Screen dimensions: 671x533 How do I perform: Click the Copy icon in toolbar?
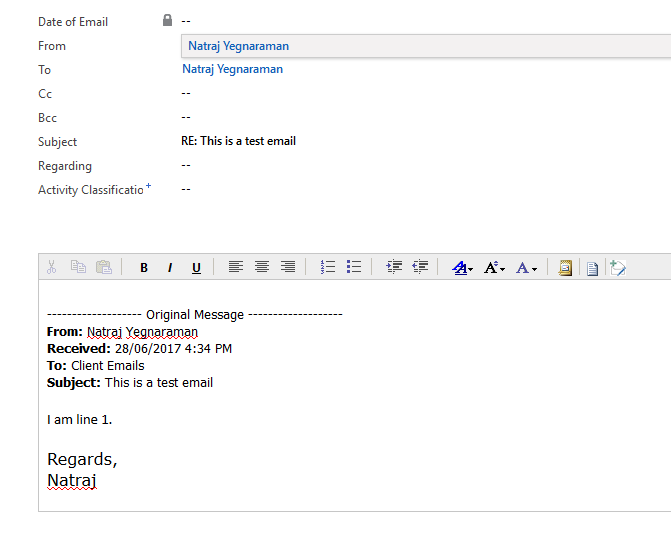(78, 267)
